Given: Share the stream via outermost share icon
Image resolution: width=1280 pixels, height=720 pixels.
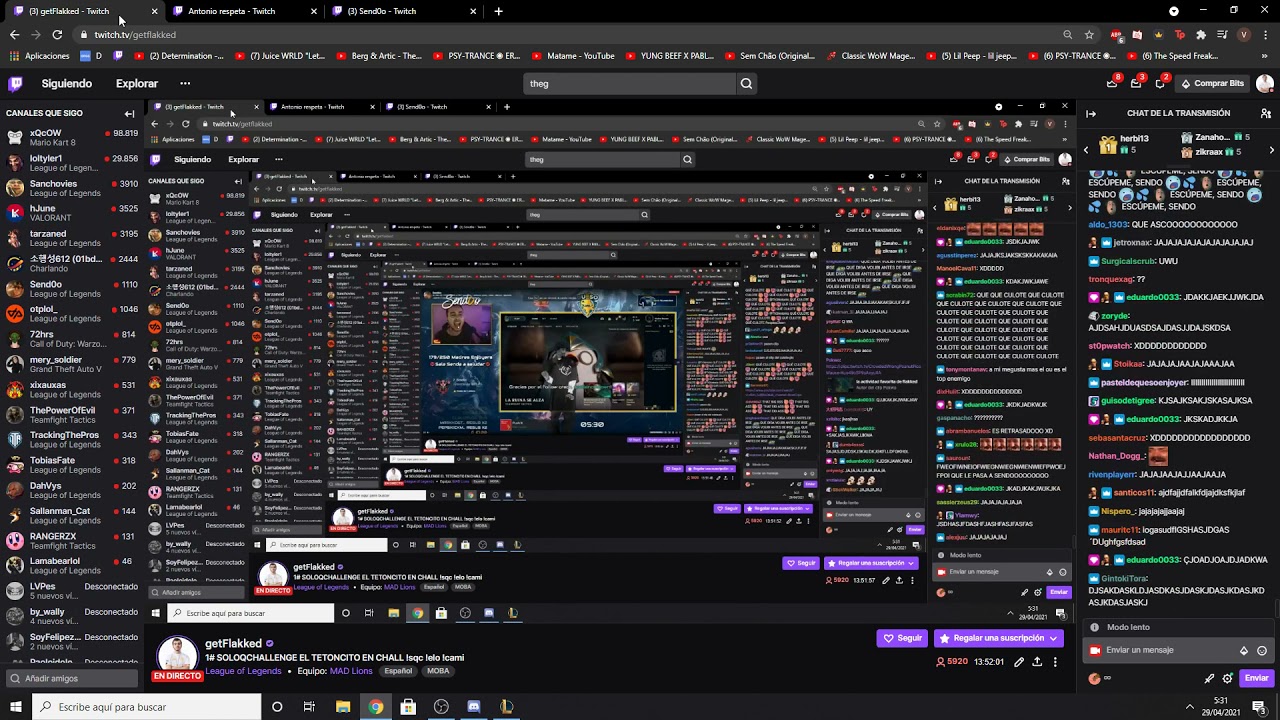Looking at the screenshot, I should point(1037,662).
